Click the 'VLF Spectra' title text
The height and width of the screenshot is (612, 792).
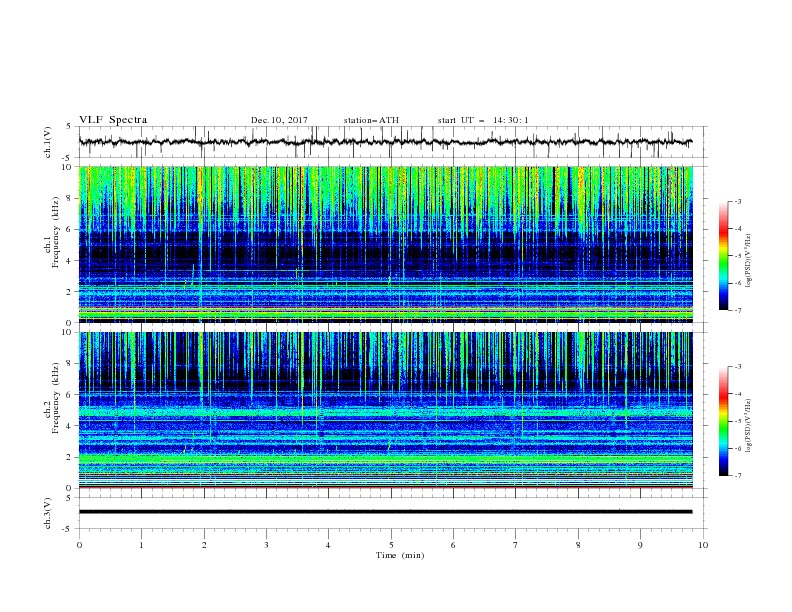point(113,120)
